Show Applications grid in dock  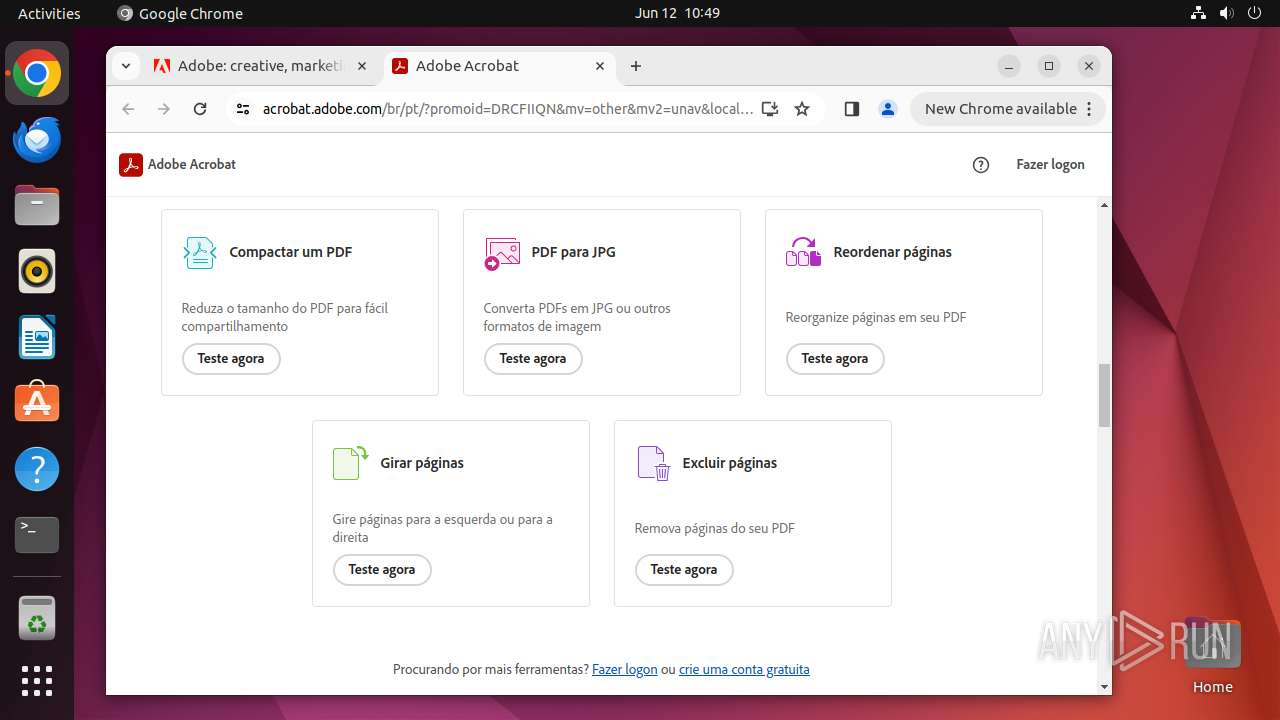[37, 681]
